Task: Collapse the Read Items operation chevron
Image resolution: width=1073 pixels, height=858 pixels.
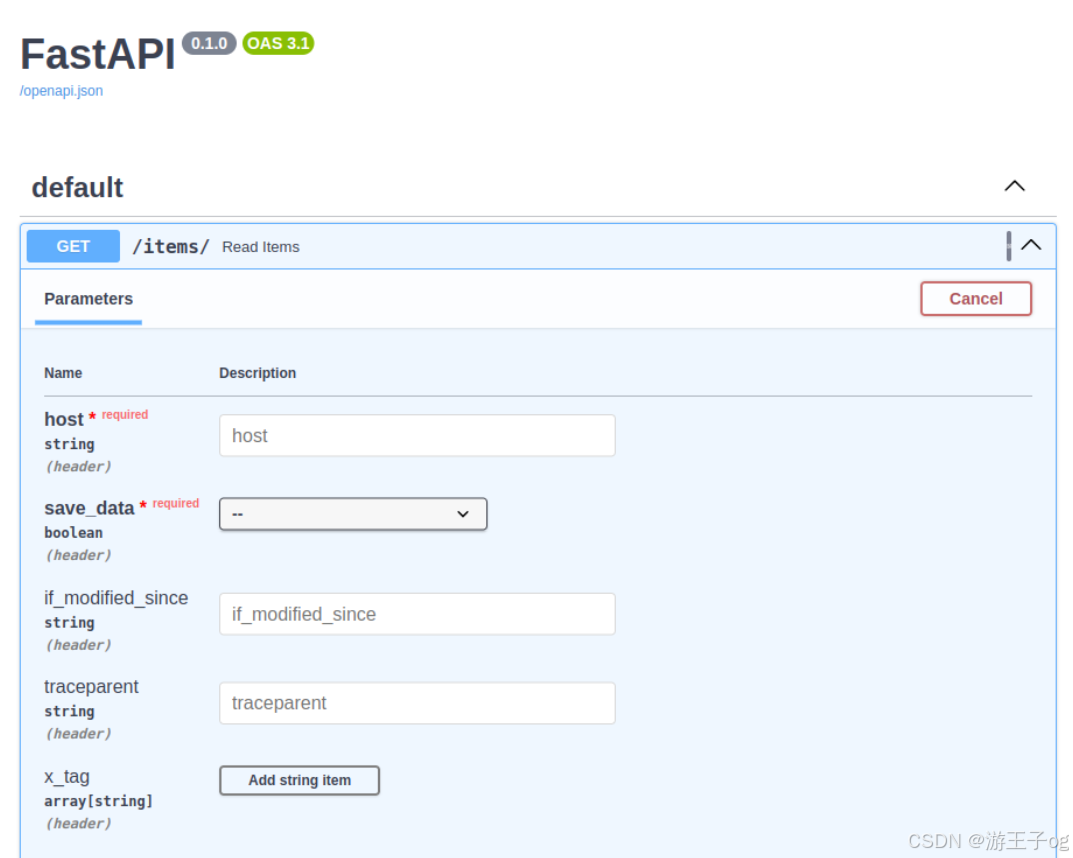Action: pos(1033,244)
